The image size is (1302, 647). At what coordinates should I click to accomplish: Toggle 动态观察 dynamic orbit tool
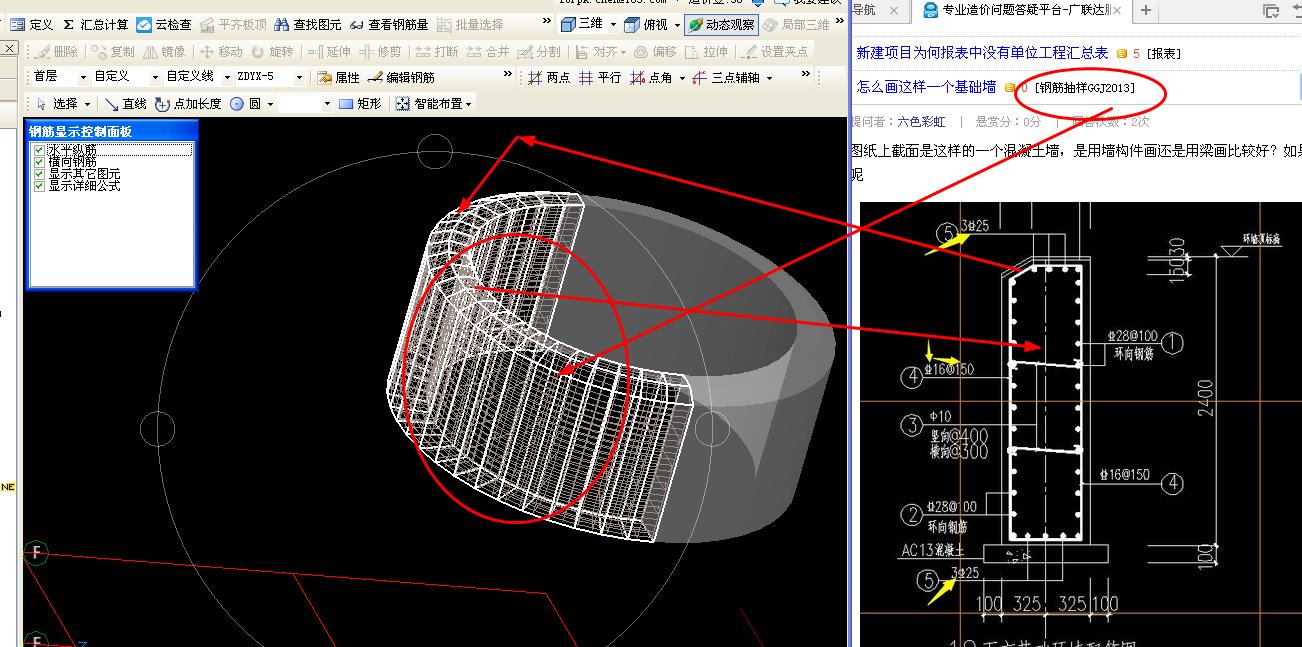[x=722, y=24]
